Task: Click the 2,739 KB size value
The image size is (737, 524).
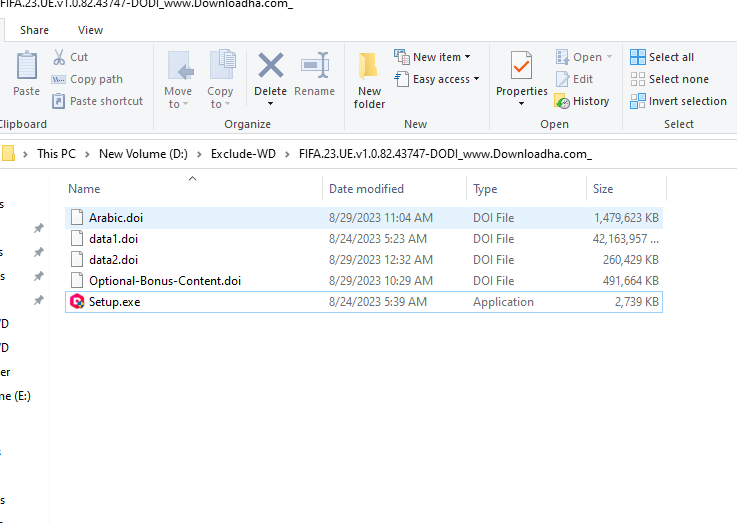Action: 637,302
